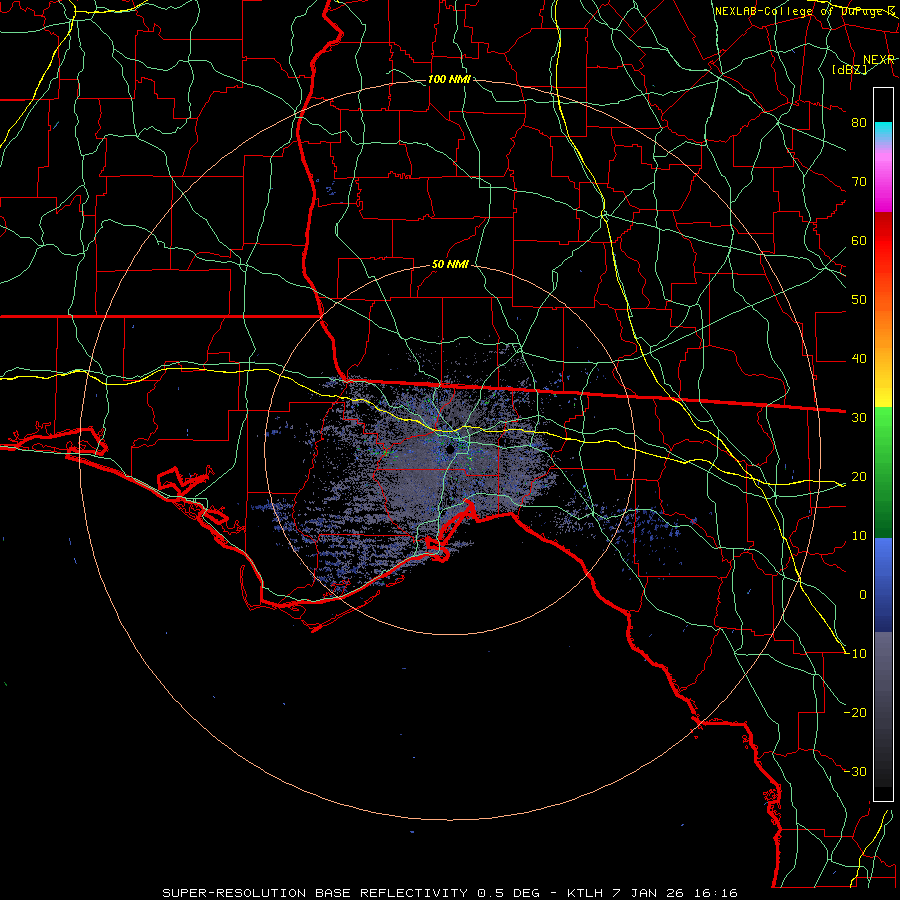
Task: Click the 0 value on the dBZ scale
Action: click(863, 595)
